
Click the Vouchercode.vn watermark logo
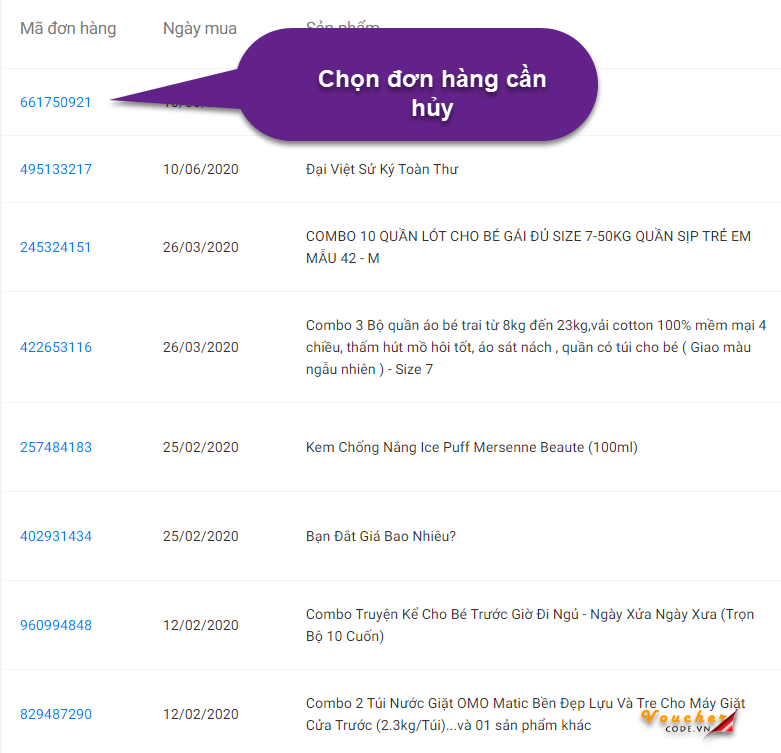pos(691,723)
